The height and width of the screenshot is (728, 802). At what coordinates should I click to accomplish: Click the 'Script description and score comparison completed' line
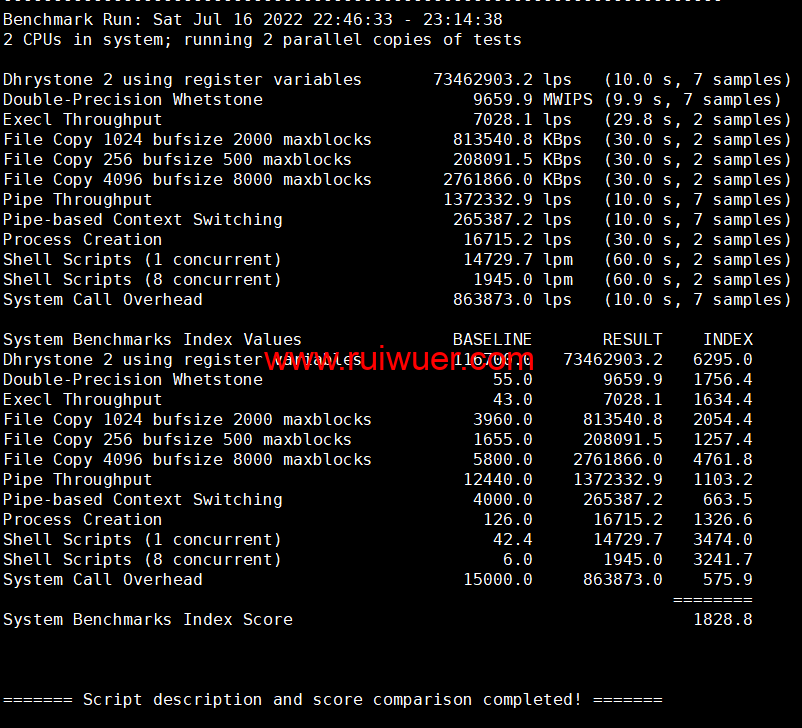(x=332, y=700)
